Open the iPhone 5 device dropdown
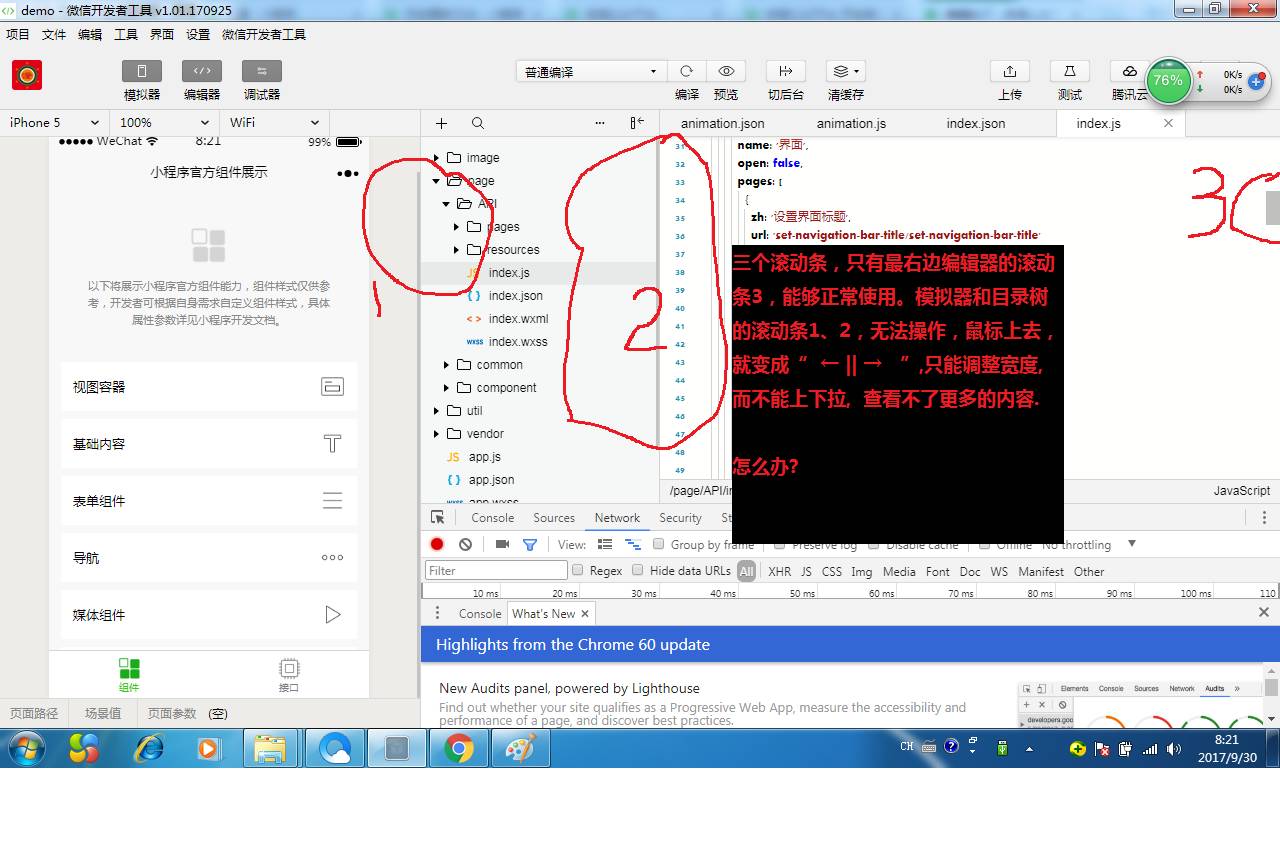This screenshot has height=864, width=1280. coord(54,122)
